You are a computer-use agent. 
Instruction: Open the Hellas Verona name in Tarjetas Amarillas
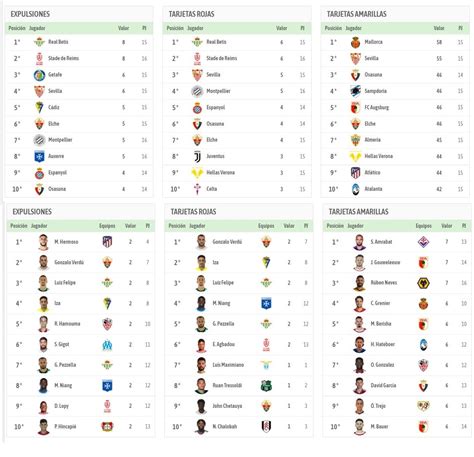tap(379, 156)
